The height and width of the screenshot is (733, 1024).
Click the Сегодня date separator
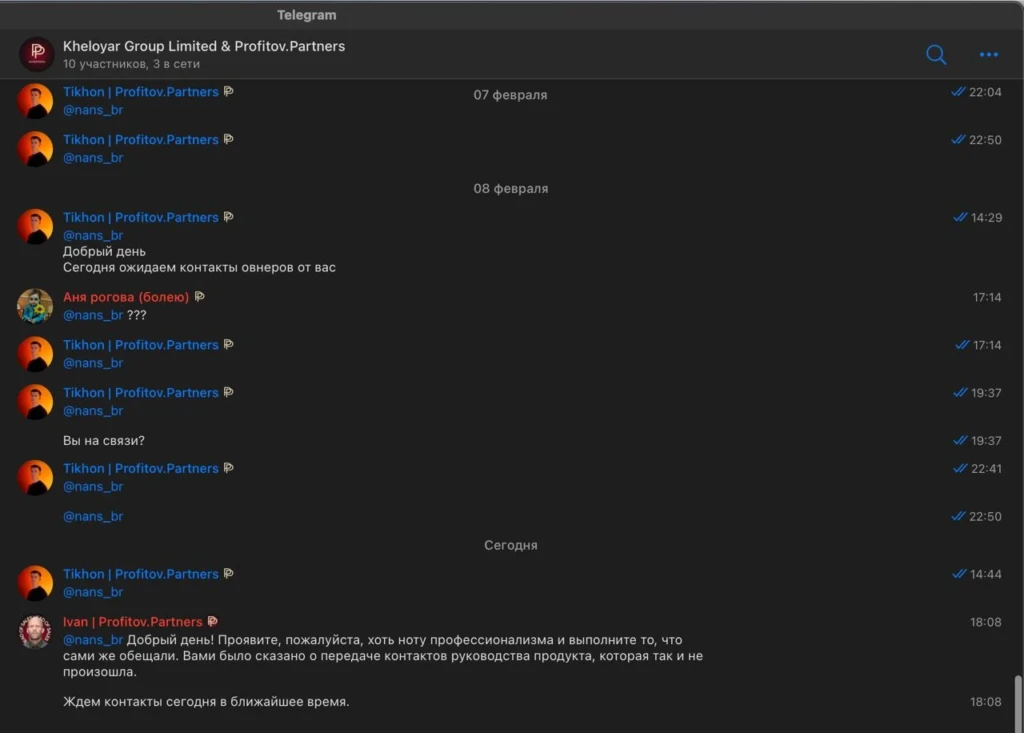click(x=511, y=546)
